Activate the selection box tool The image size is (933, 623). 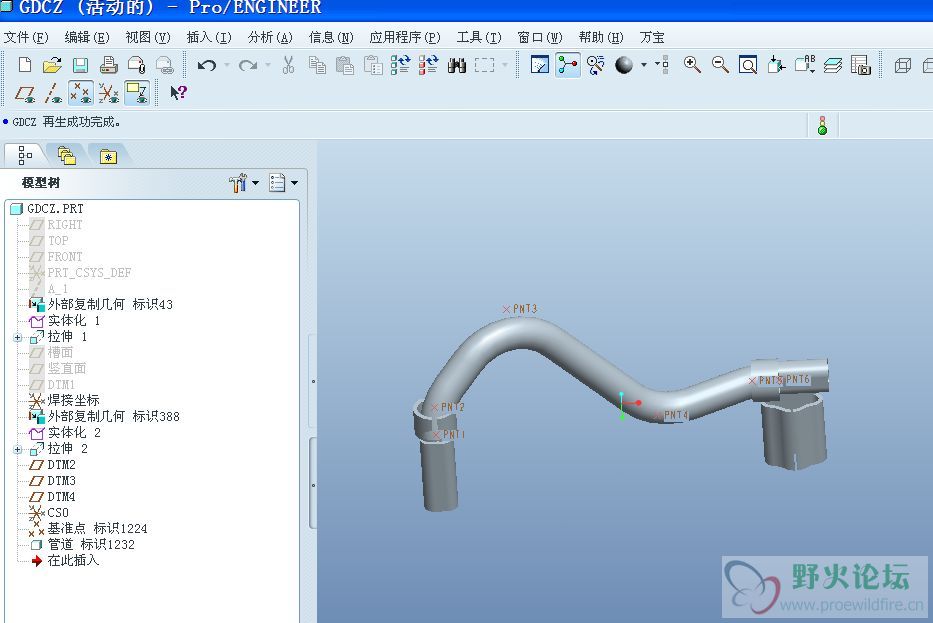(x=484, y=65)
